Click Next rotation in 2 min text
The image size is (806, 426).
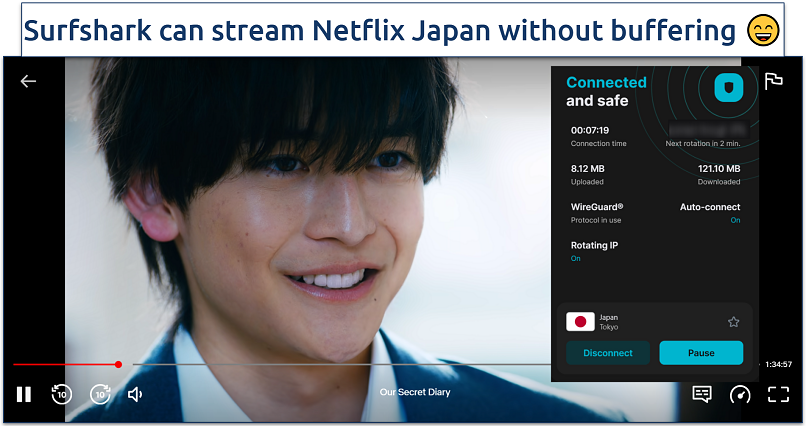click(x=703, y=144)
